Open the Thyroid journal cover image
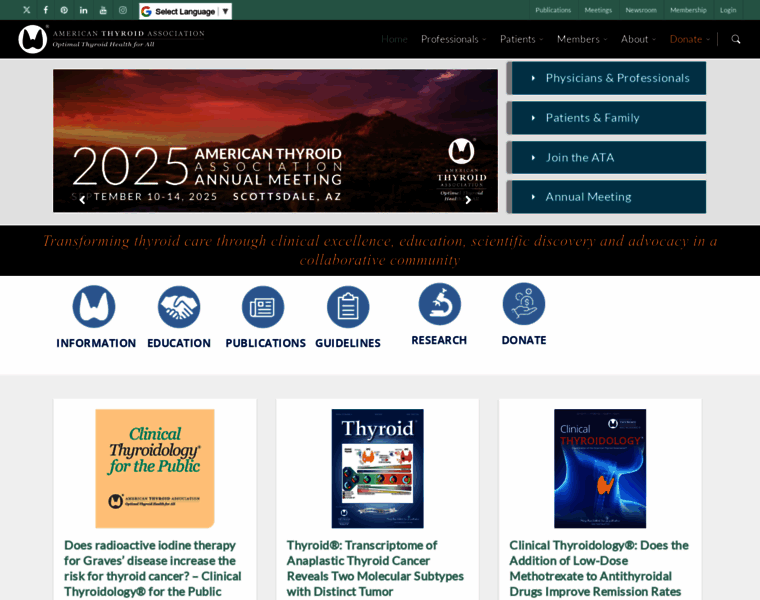 [x=378, y=469]
